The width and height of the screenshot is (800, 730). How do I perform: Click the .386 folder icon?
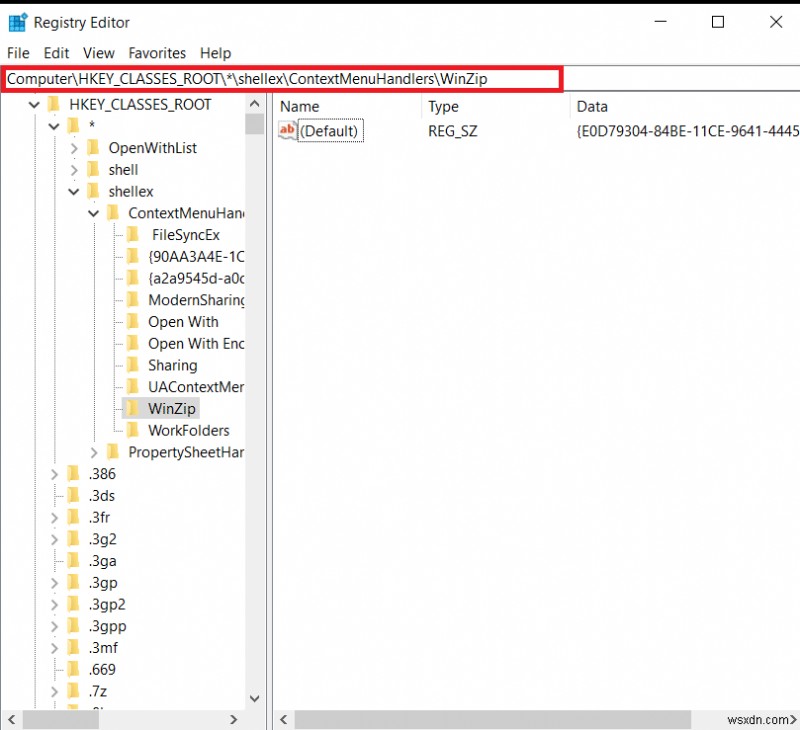point(73,474)
